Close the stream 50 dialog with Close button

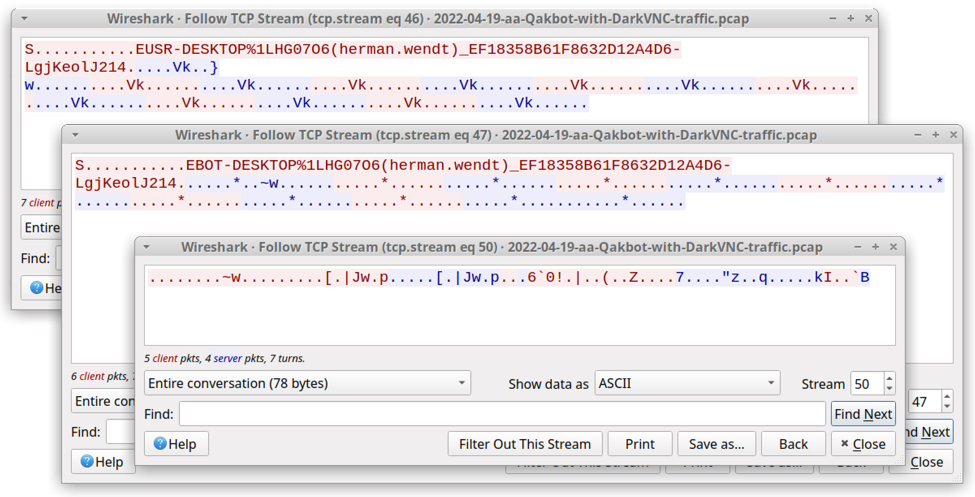863,444
